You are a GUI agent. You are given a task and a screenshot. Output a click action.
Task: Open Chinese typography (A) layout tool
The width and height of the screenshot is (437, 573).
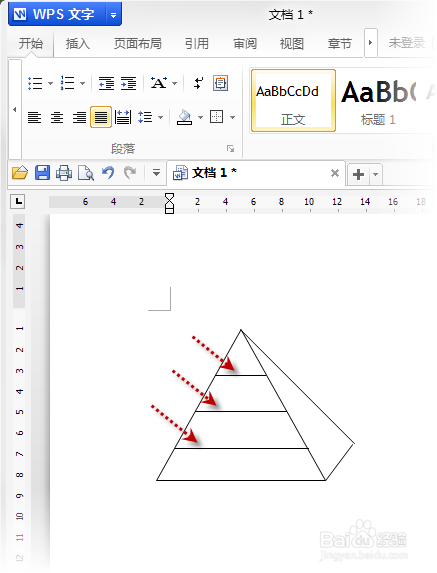coord(159,83)
